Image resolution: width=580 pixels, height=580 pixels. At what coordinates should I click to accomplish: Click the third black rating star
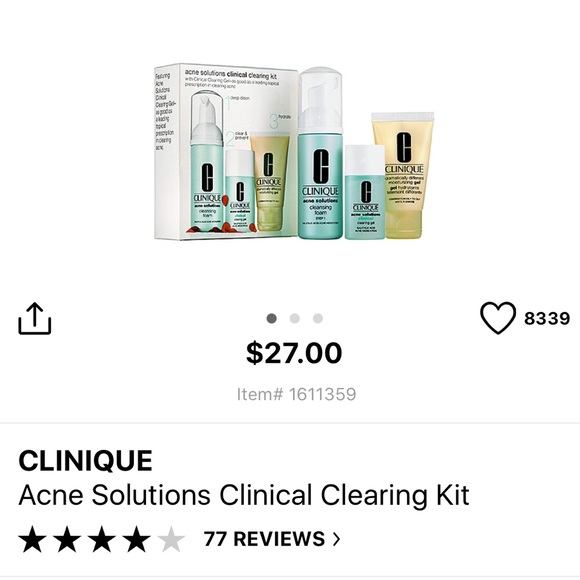click(102, 539)
